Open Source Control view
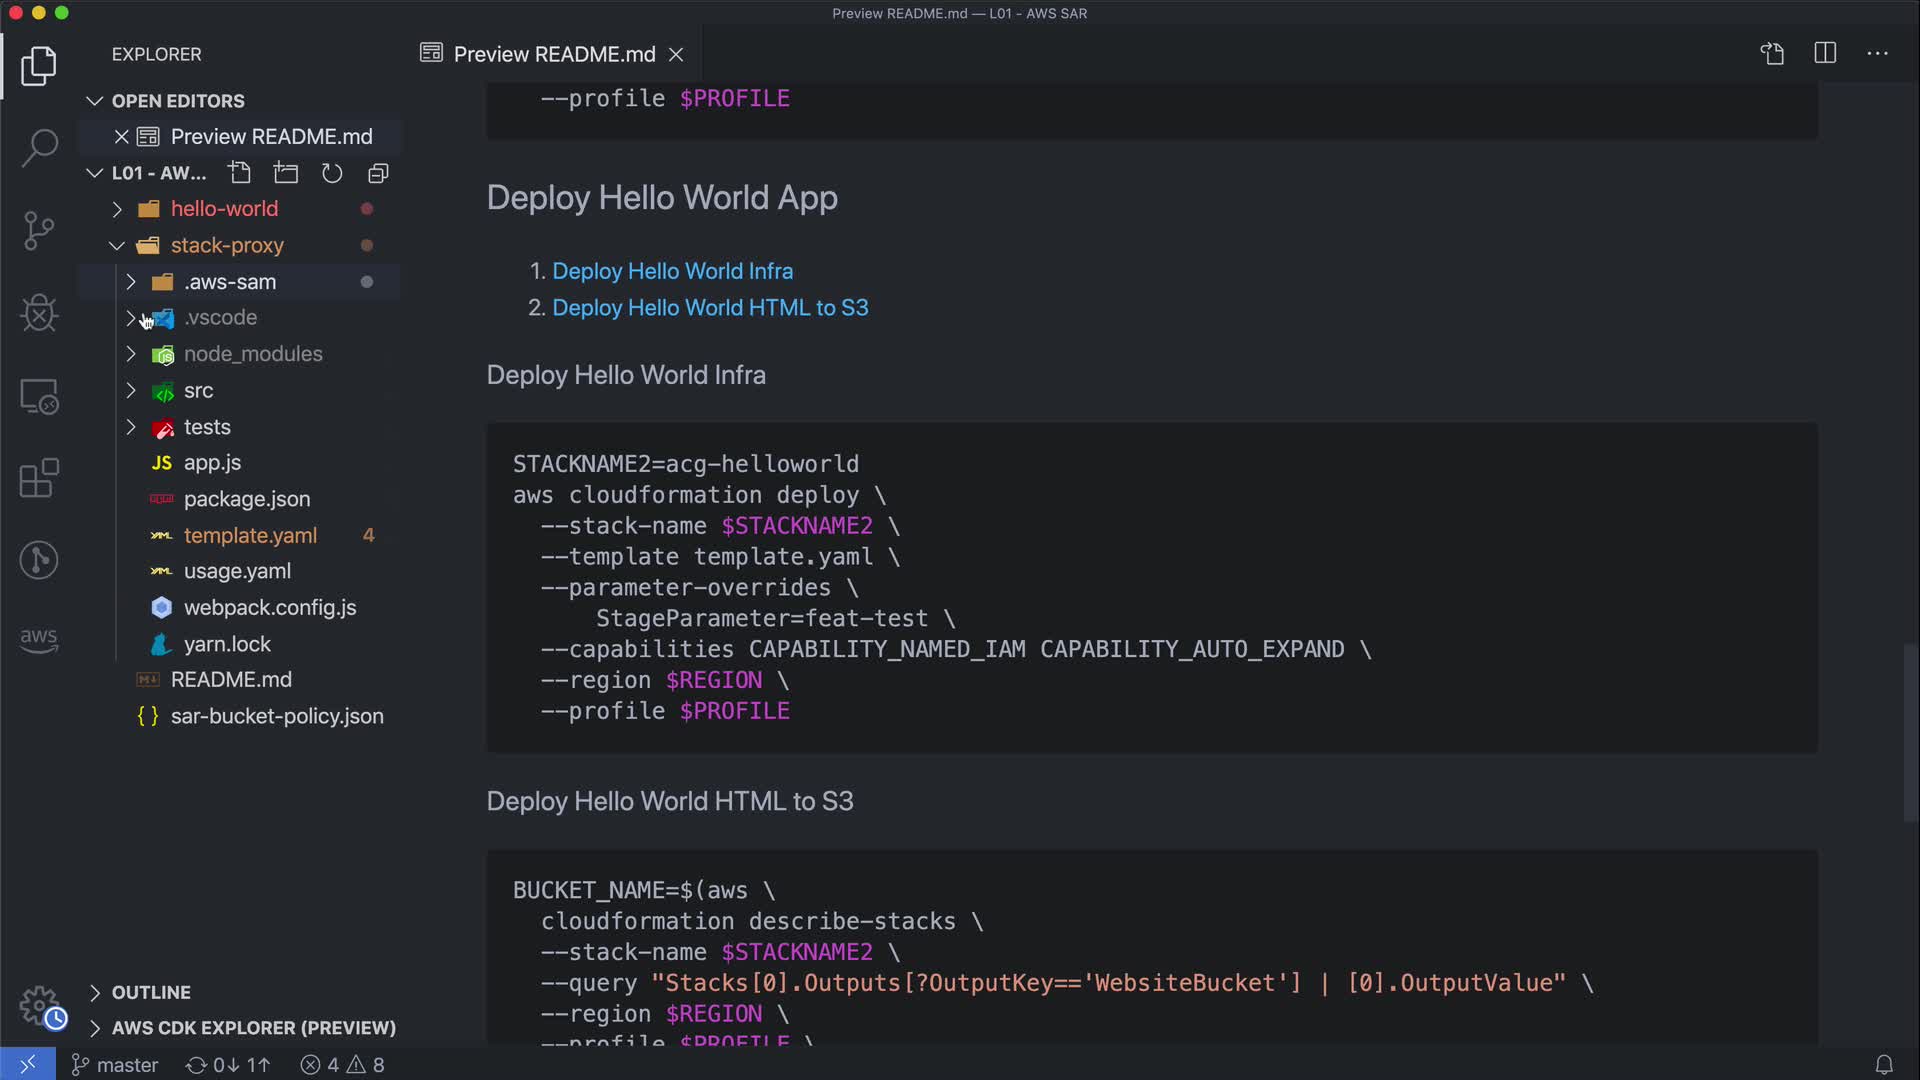The width and height of the screenshot is (1920, 1080). coord(39,231)
